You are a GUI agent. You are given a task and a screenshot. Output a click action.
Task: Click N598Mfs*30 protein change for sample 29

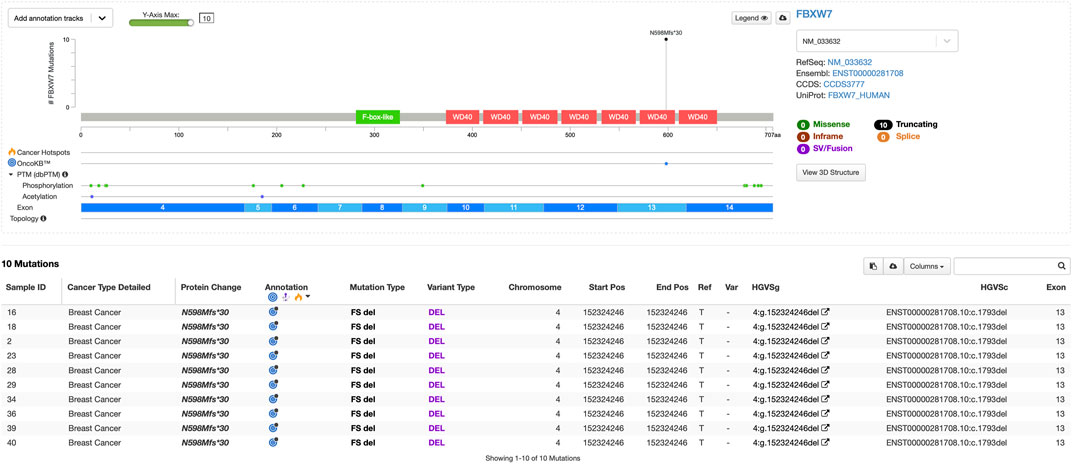pyautogui.click(x=205, y=385)
